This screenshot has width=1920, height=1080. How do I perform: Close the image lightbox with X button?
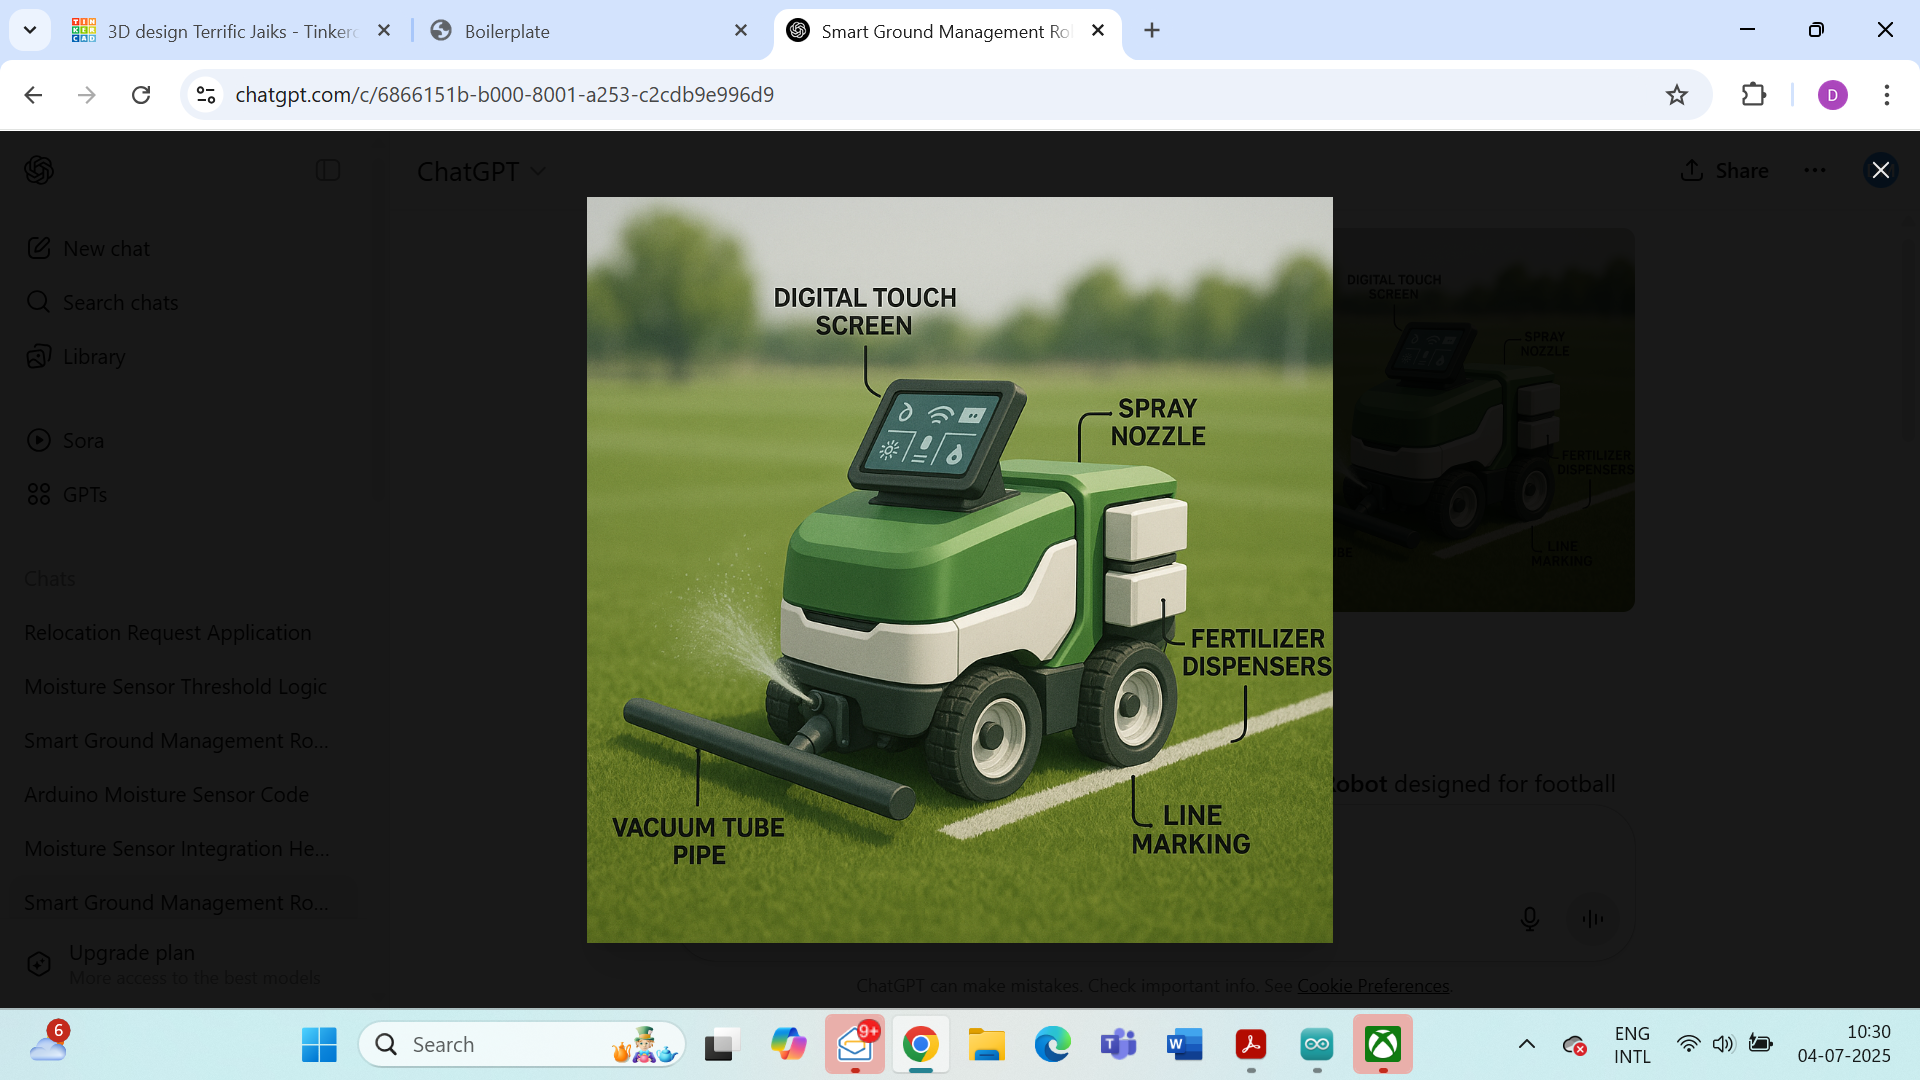(x=1880, y=170)
